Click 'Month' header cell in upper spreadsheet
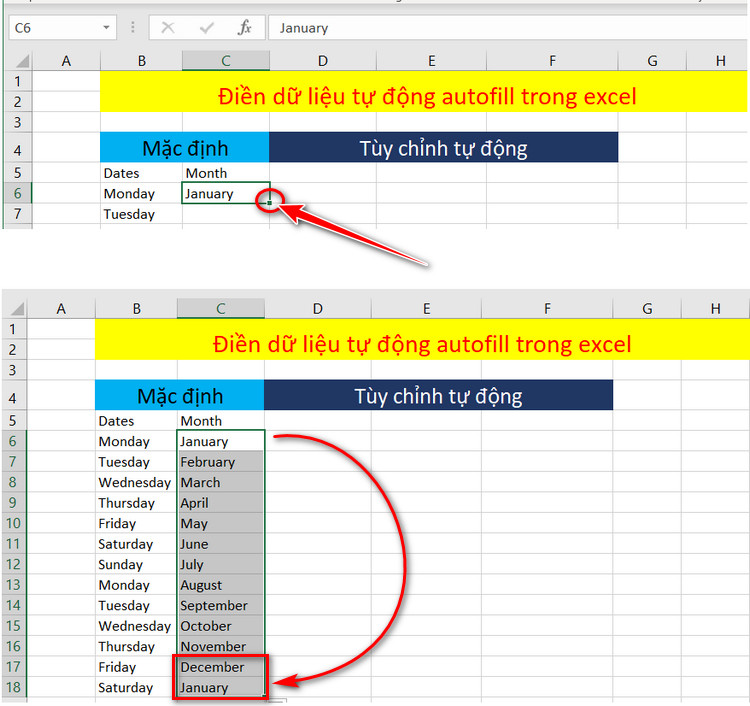Screen dimensions: 750x706 (x=226, y=173)
